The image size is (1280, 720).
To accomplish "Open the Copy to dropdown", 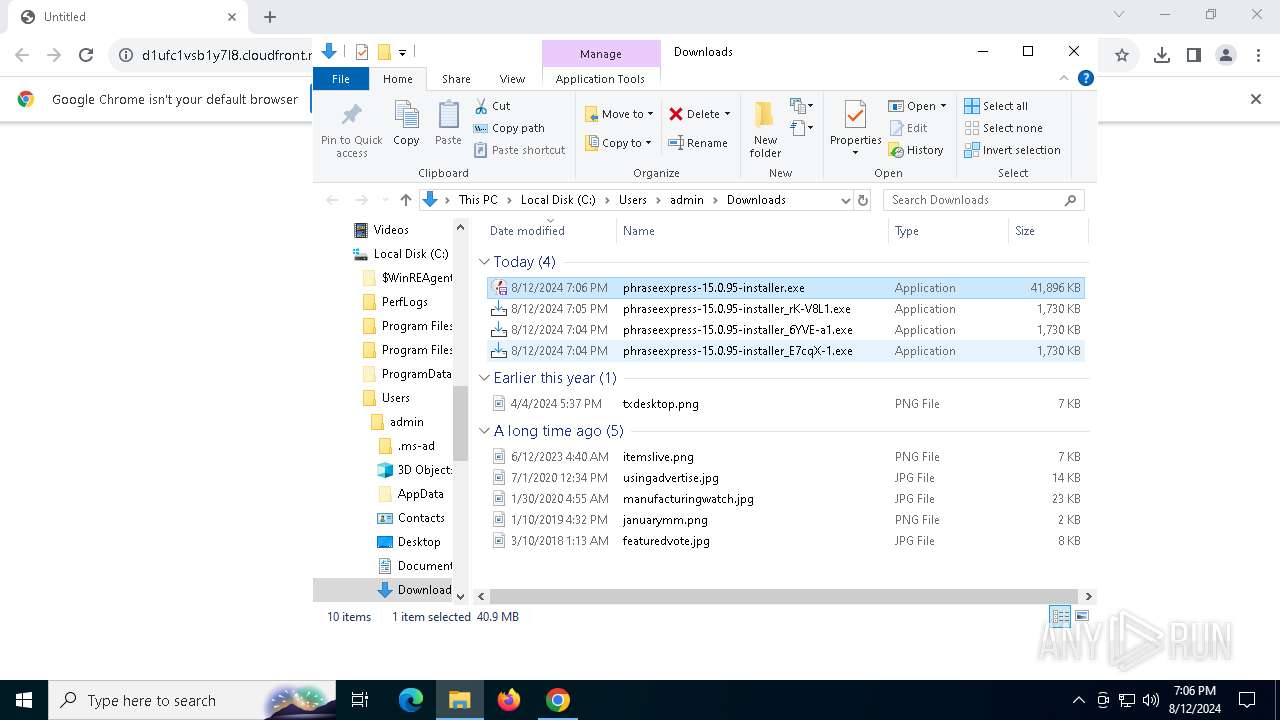I will click(x=618, y=143).
